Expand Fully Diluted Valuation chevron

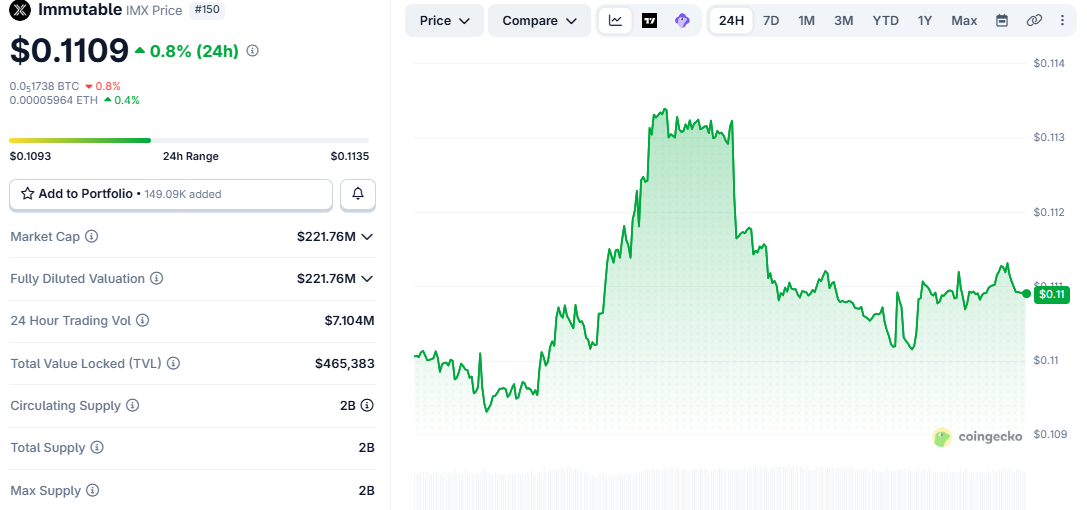click(367, 279)
